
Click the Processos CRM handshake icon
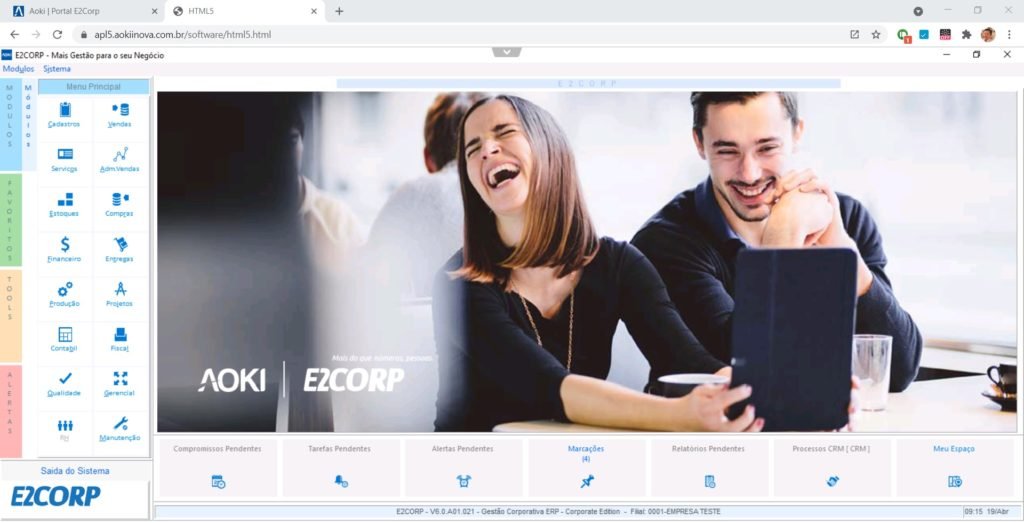(x=832, y=482)
